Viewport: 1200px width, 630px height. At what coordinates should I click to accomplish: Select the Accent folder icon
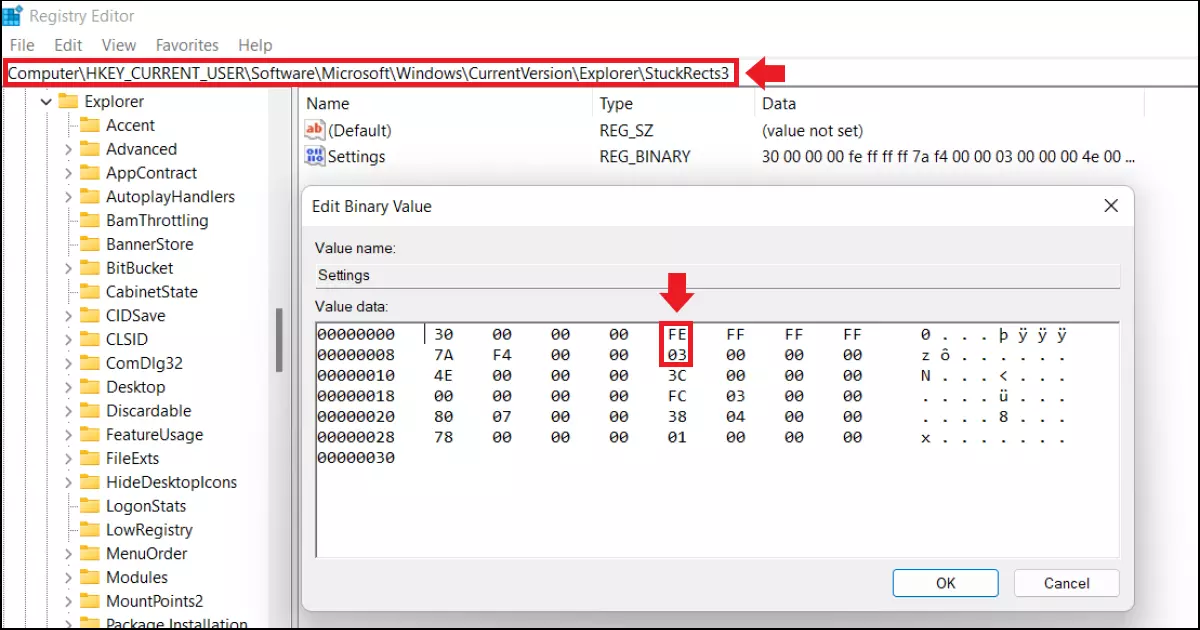point(90,125)
